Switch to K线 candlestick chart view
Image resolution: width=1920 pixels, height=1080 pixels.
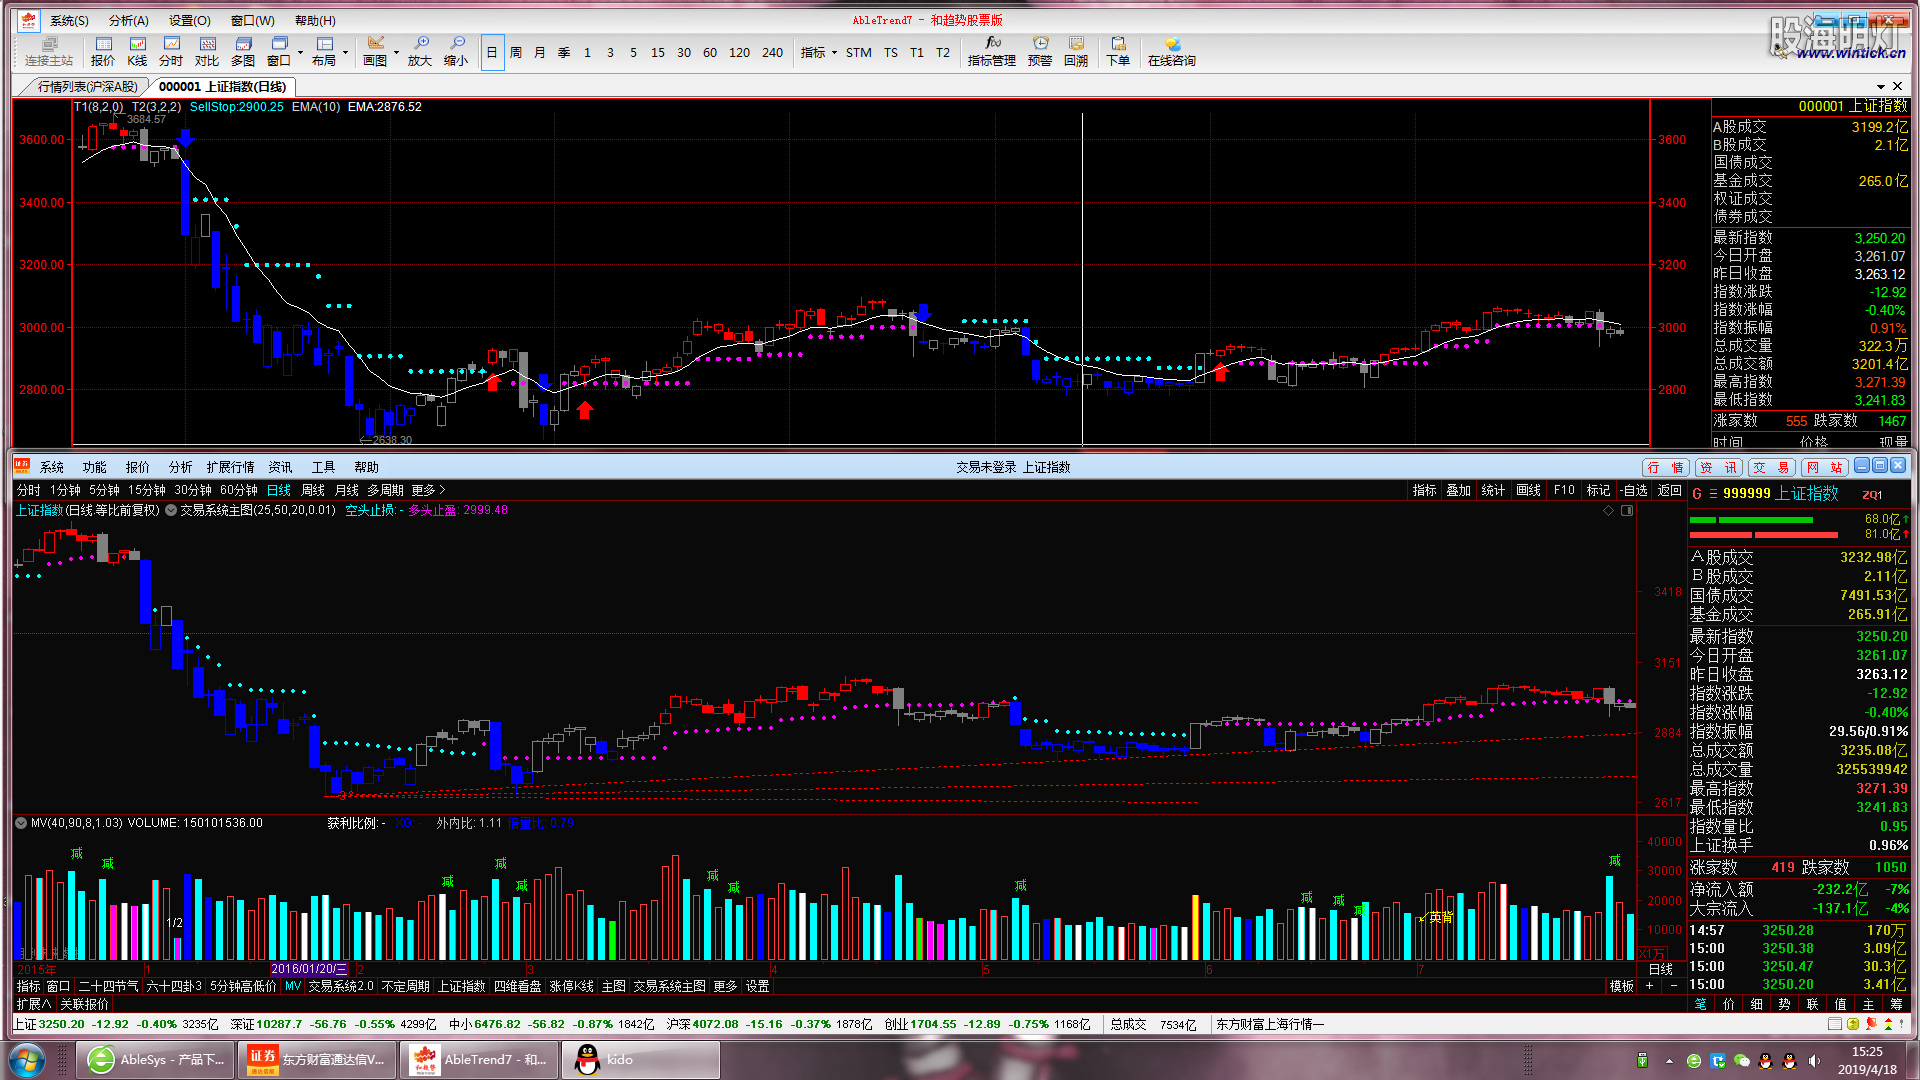137,51
